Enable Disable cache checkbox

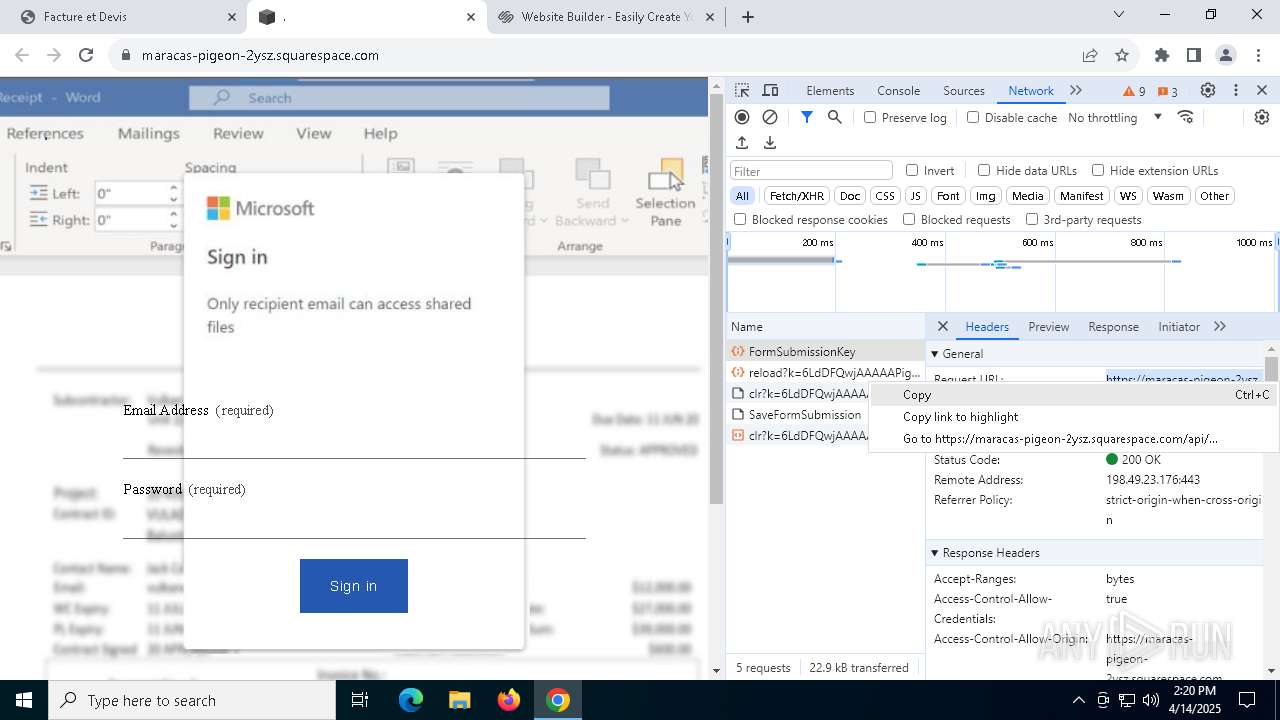coord(973,117)
